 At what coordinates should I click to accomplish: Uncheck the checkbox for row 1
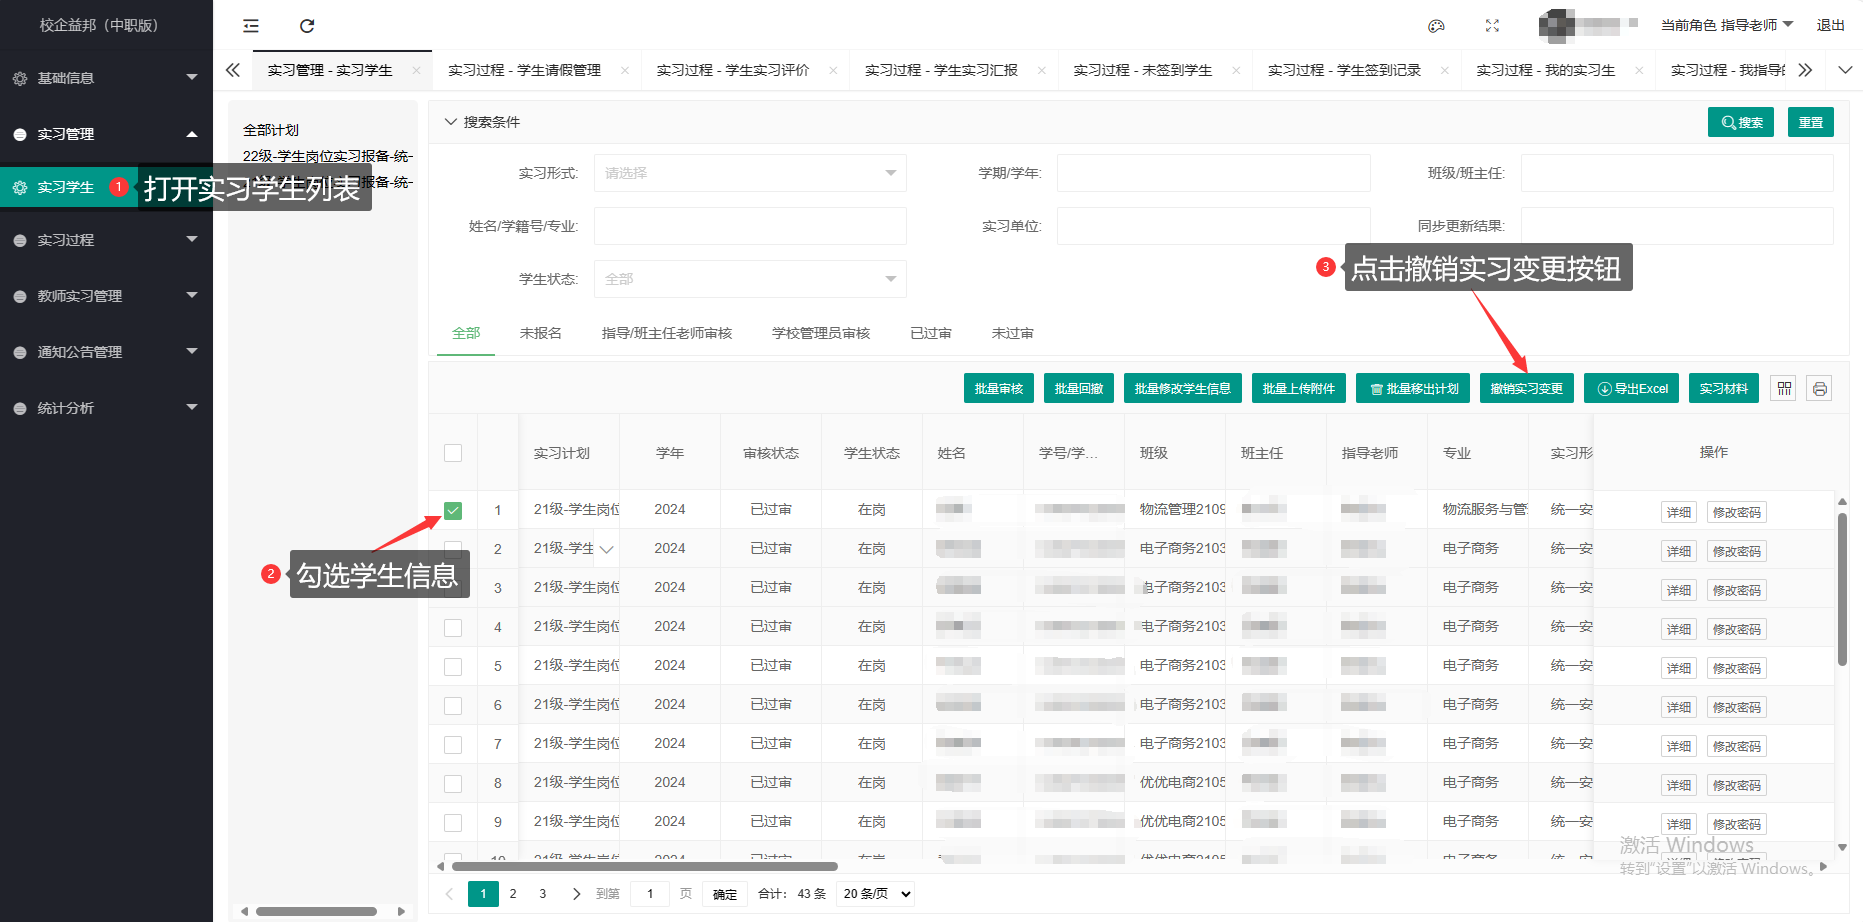point(453,511)
